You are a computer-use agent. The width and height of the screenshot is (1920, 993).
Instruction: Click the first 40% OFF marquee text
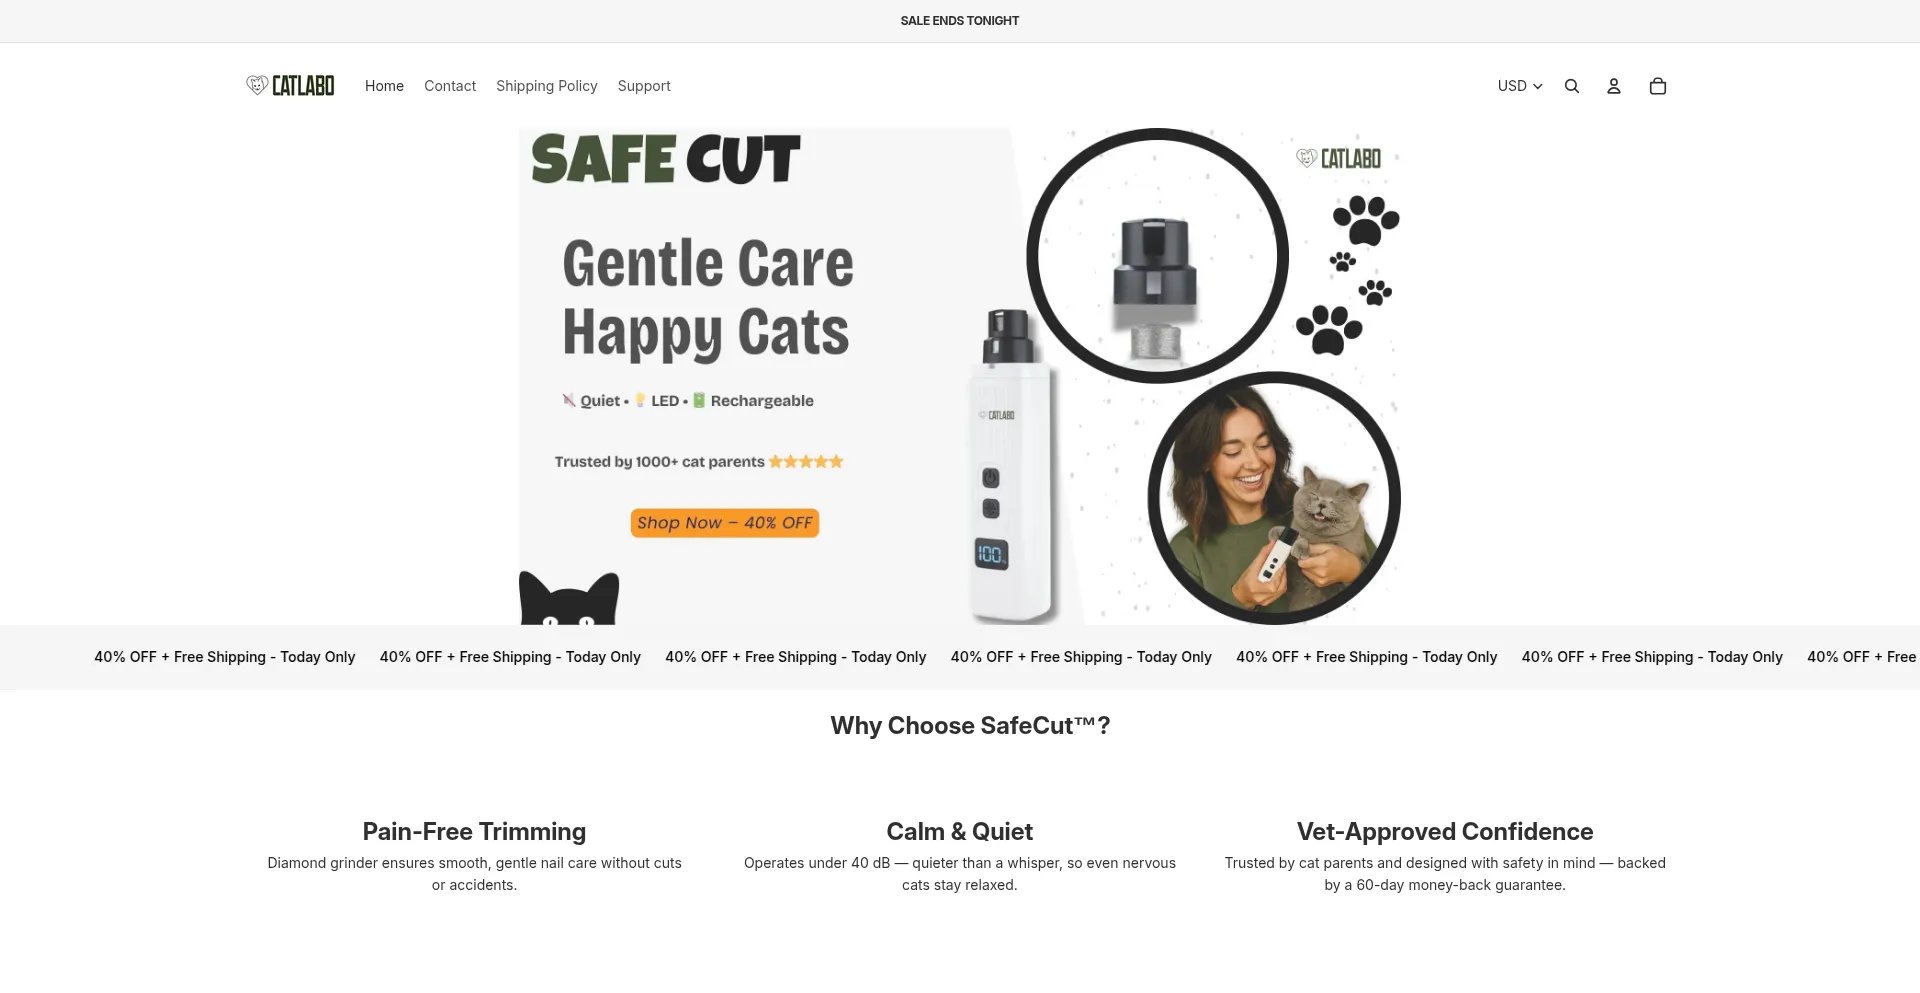click(225, 657)
